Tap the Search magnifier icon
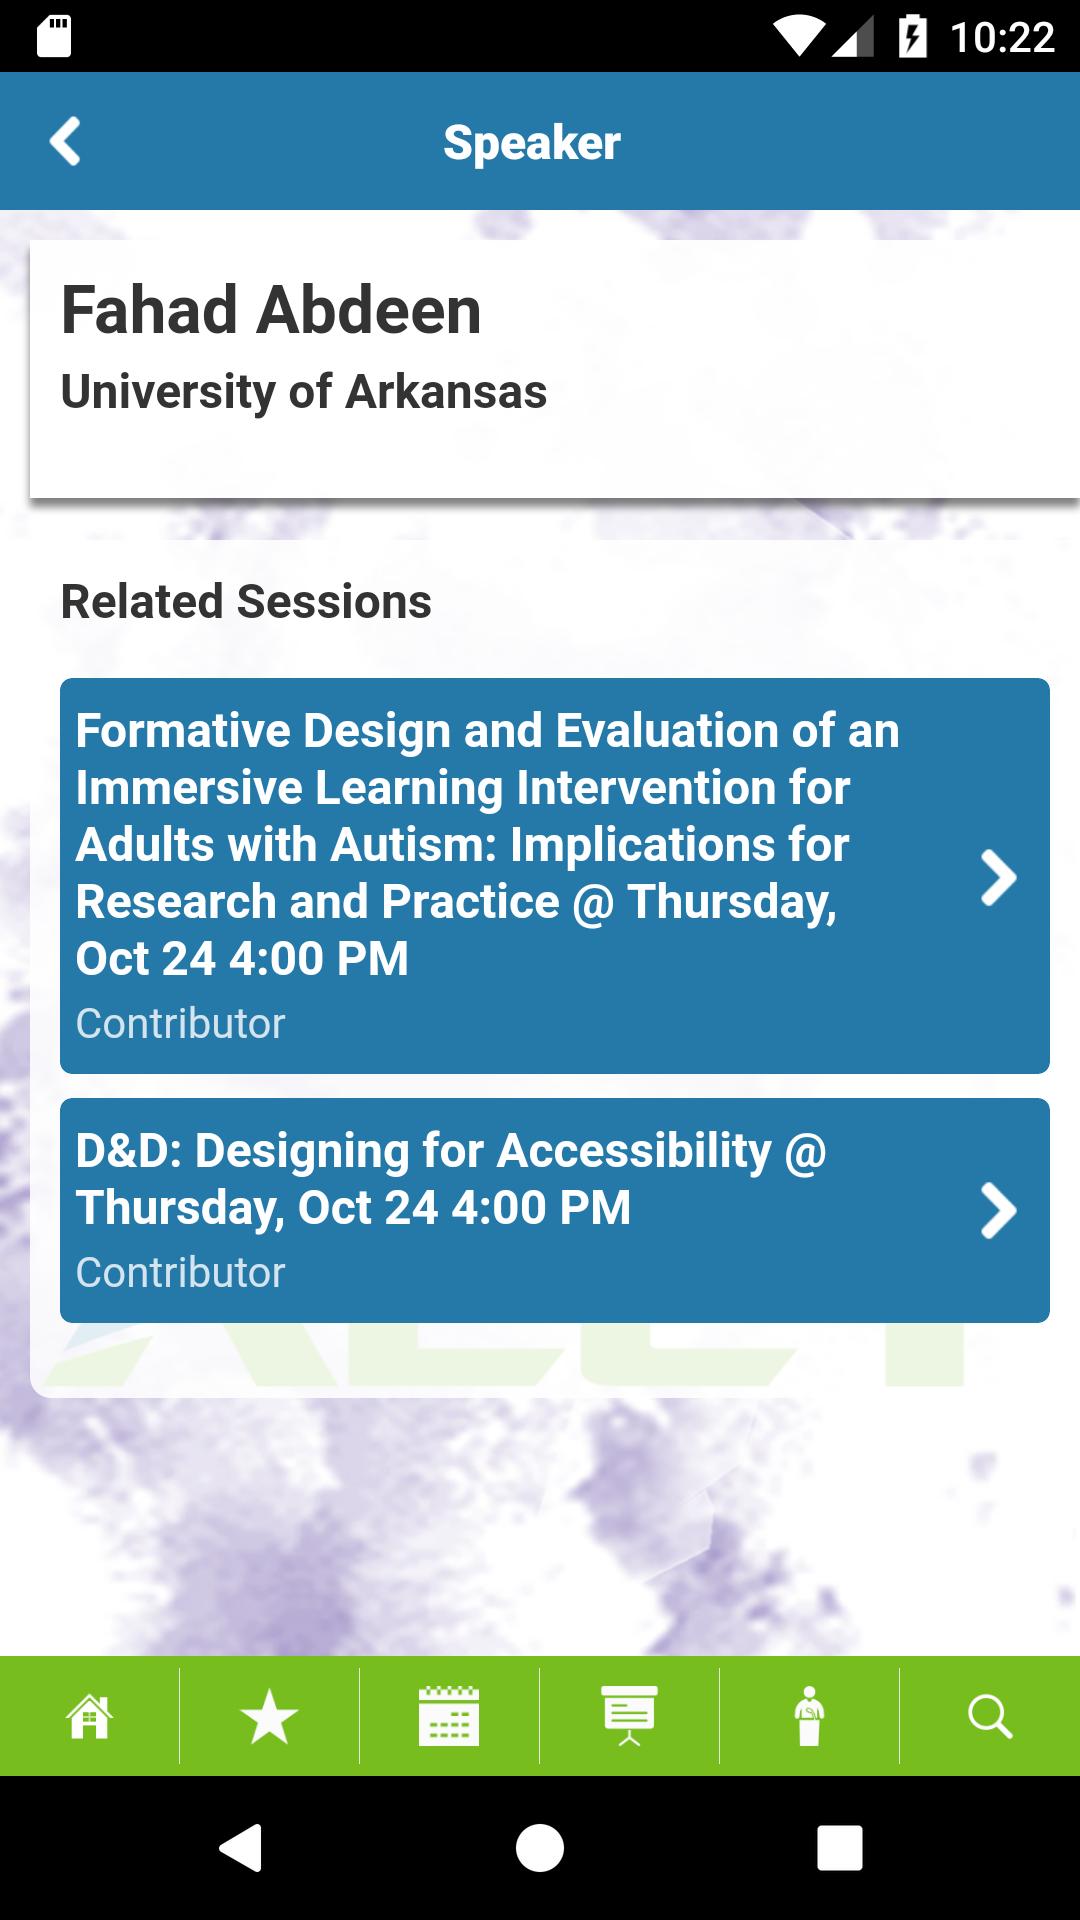The height and width of the screenshot is (1920, 1080). (x=990, y=1716)
